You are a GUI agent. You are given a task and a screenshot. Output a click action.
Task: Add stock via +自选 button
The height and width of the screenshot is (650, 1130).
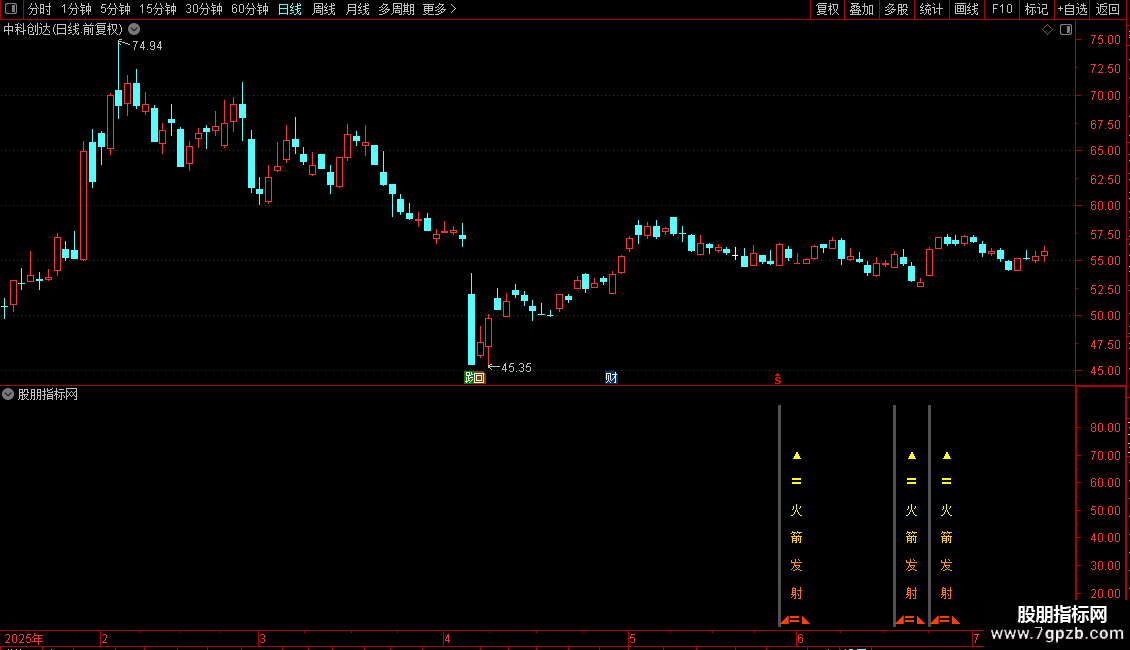pyautogui.click(x=1072, y=9)
